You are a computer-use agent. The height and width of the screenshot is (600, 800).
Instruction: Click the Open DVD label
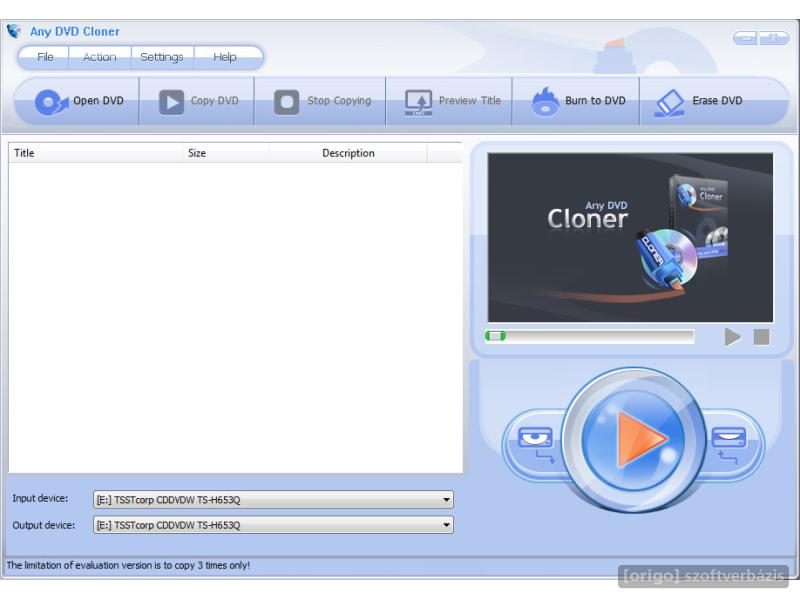[x=98, y=101]
